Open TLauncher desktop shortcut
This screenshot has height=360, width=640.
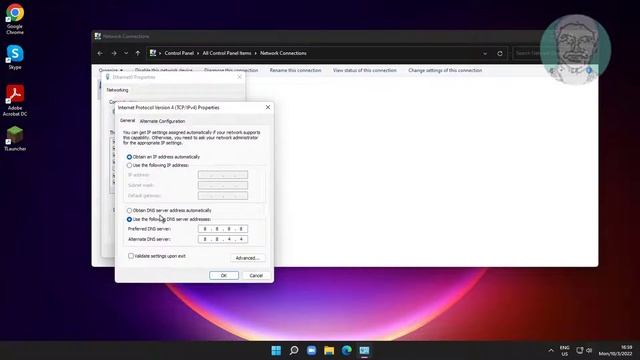[15, 138]
